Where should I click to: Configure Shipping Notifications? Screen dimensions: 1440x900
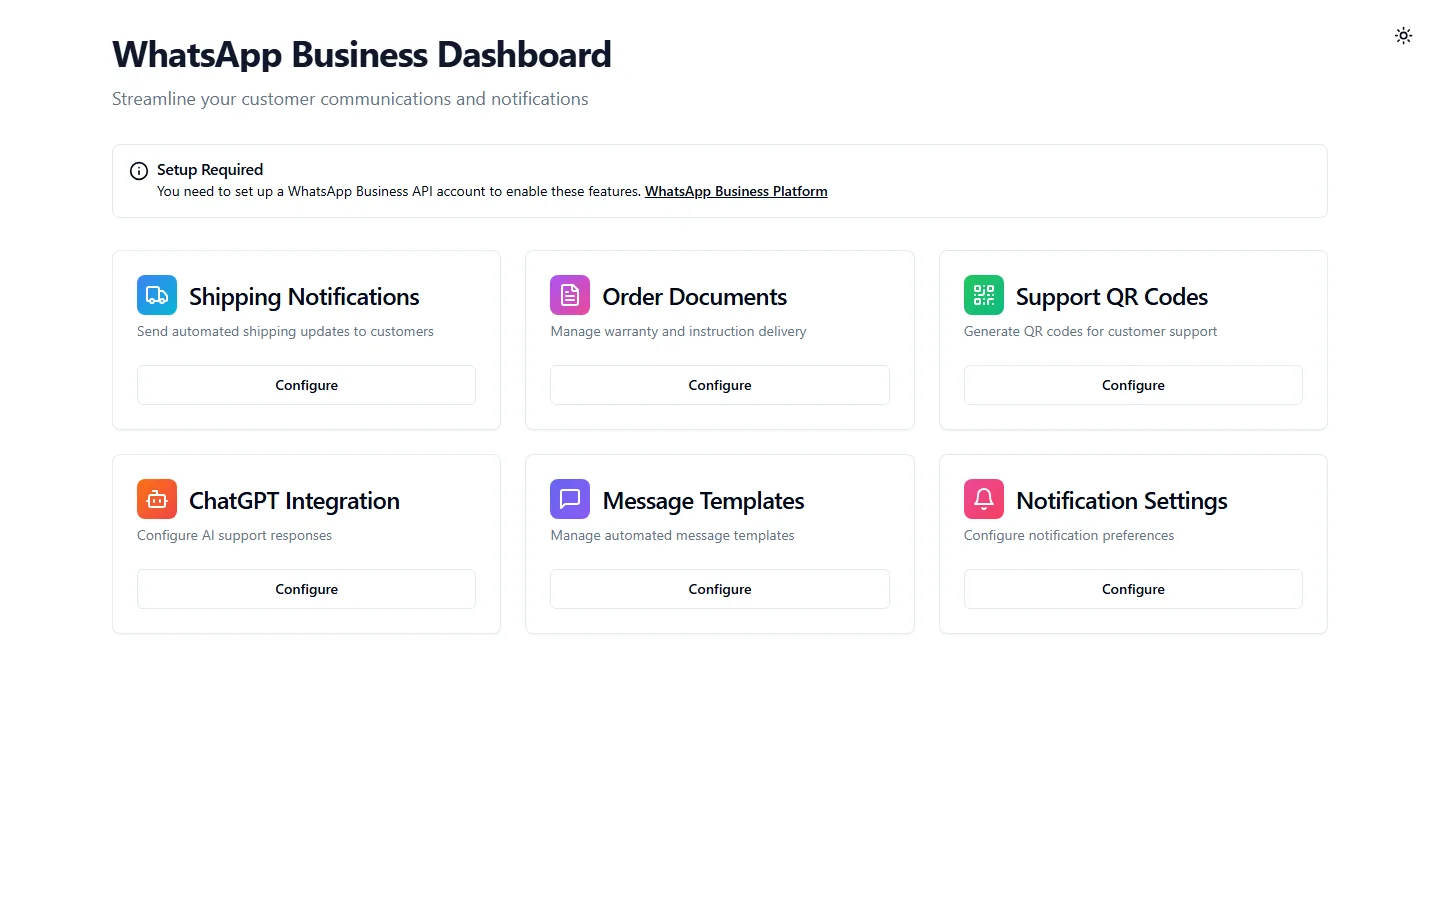click(x=306, y=385)
